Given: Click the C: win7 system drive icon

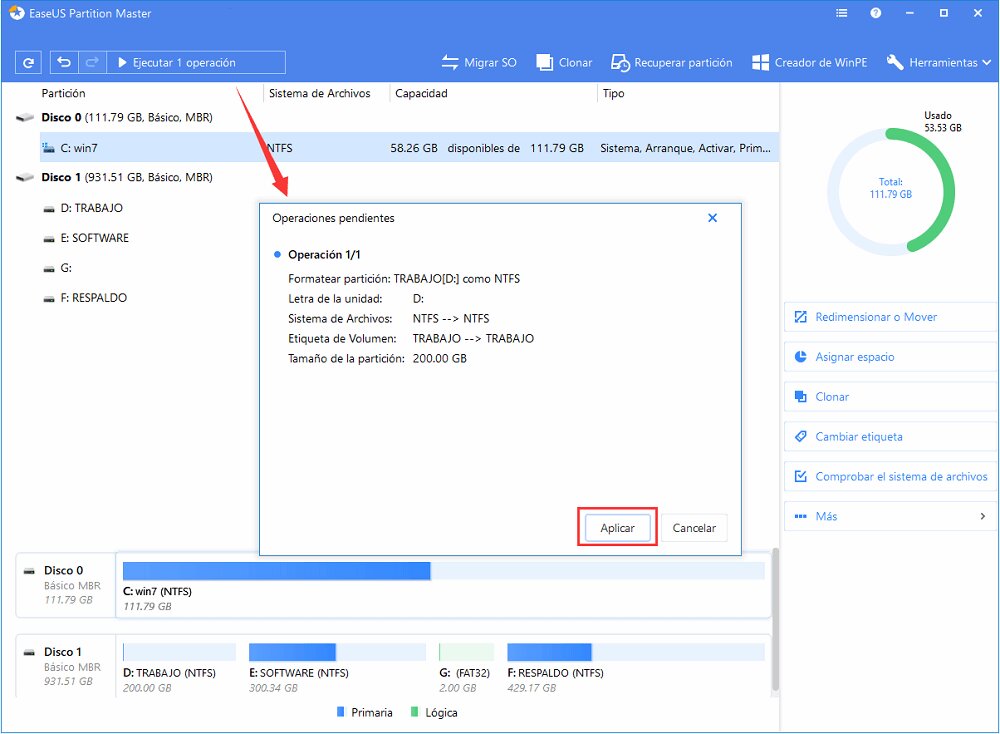Looking at the screenshot, I should click(x=48, y=148).
